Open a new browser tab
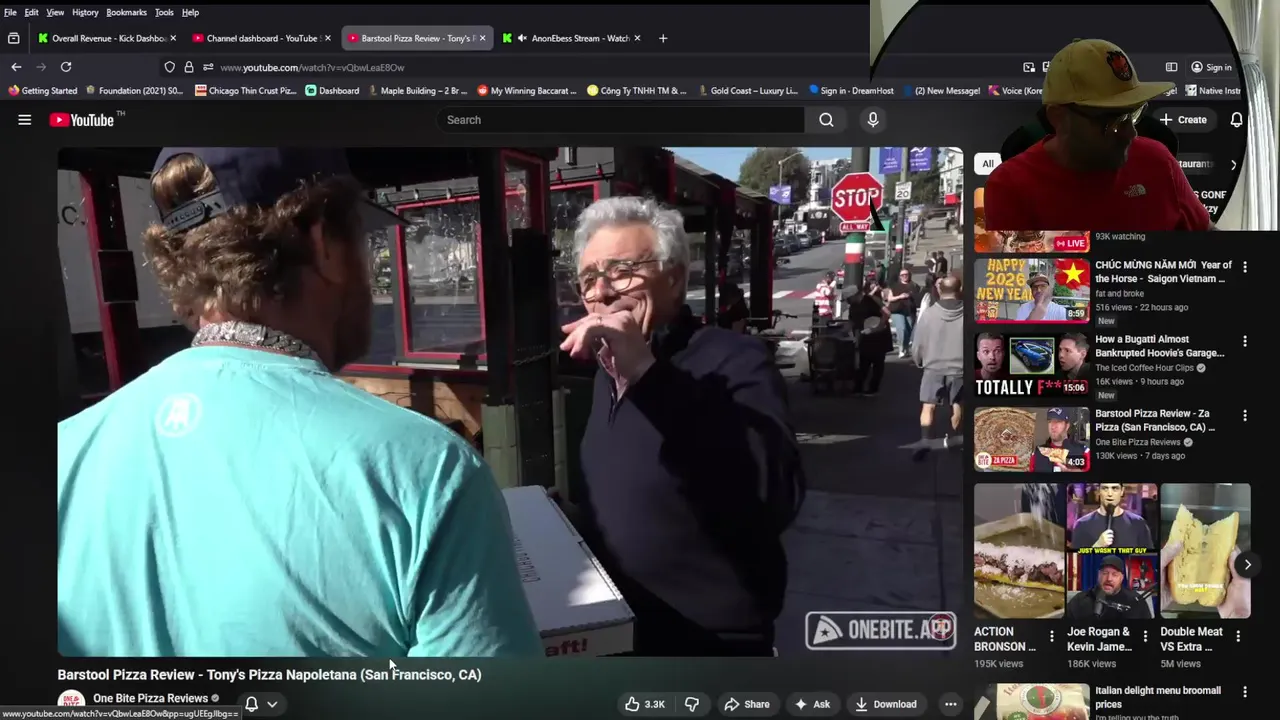 pyautogui.click(x=662, y=38)
